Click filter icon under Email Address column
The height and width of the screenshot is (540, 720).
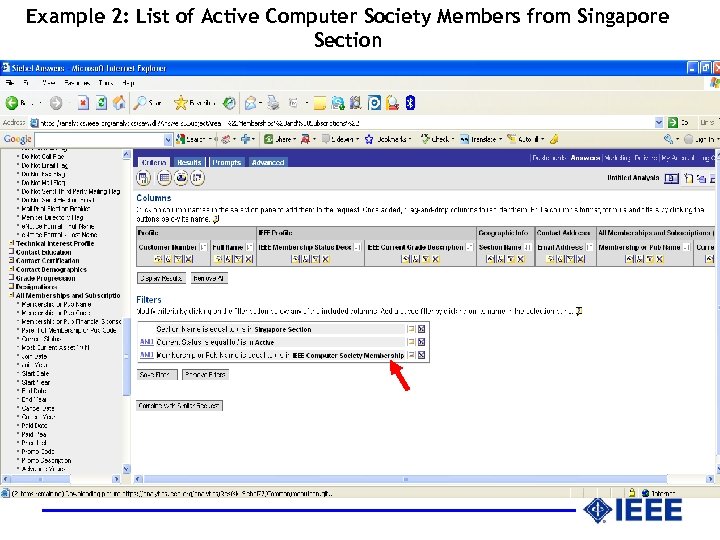coord(570,259)
